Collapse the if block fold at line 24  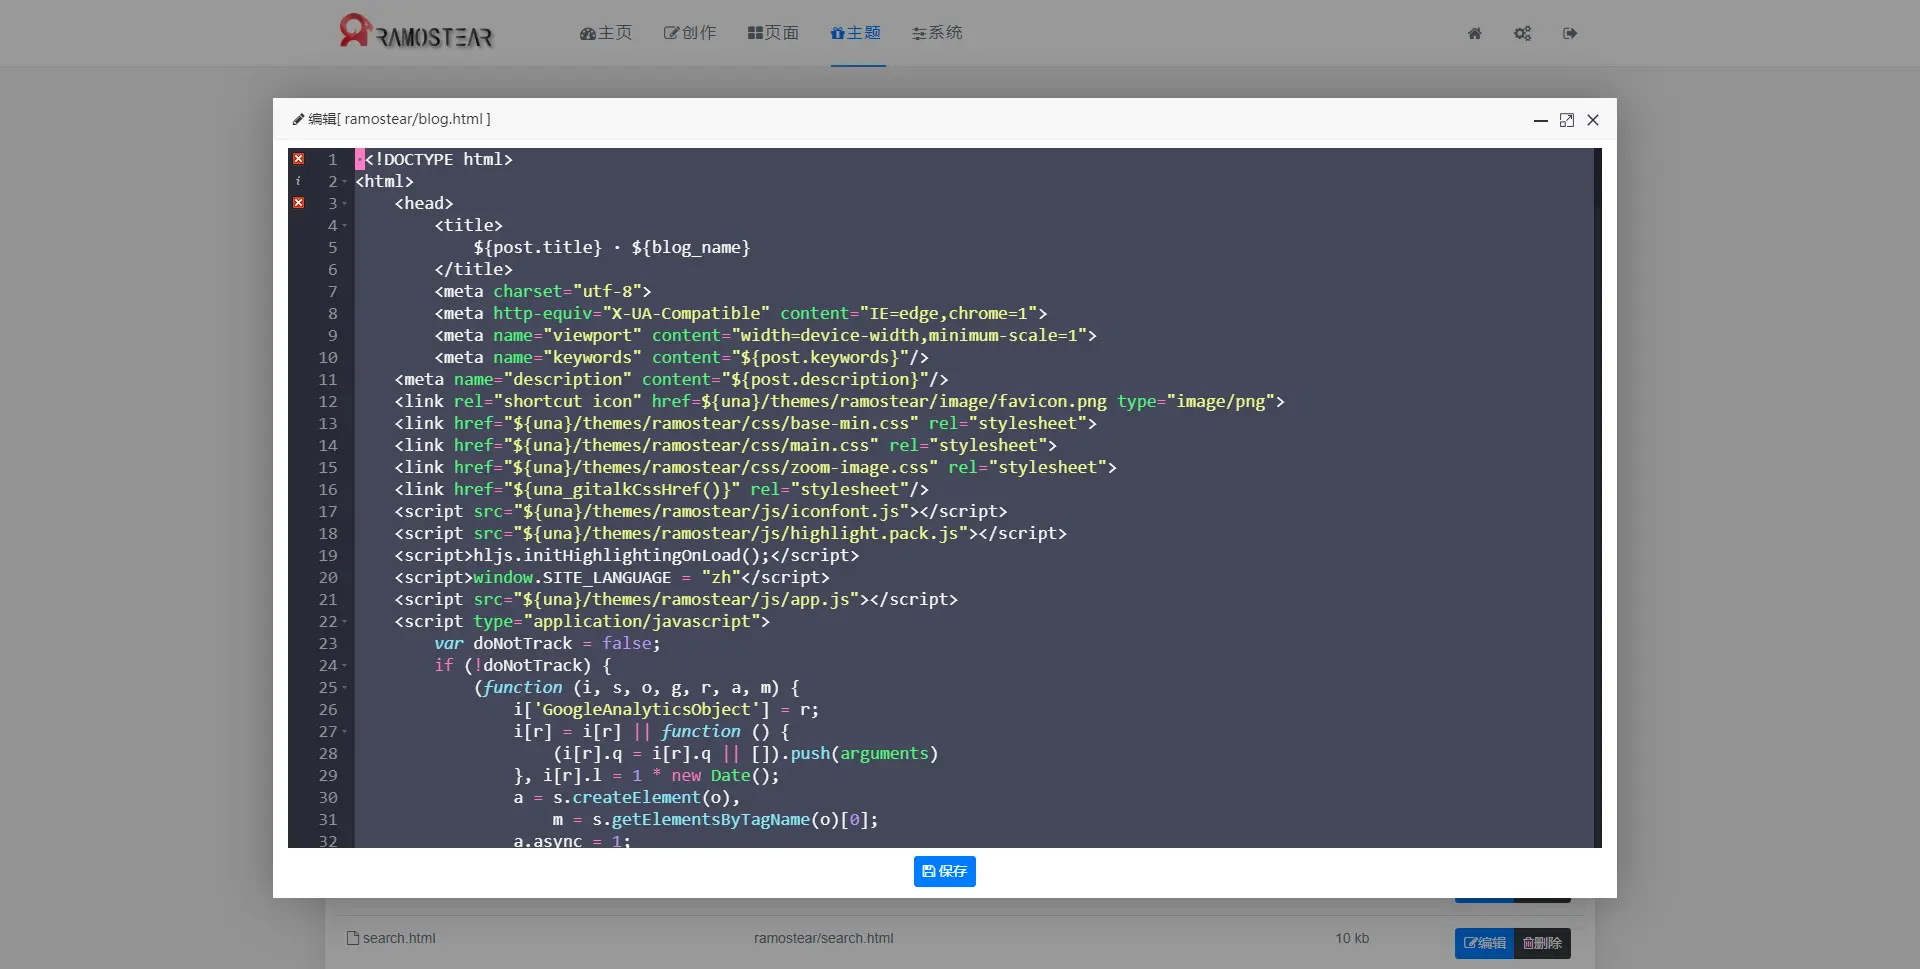click(345, 666)
